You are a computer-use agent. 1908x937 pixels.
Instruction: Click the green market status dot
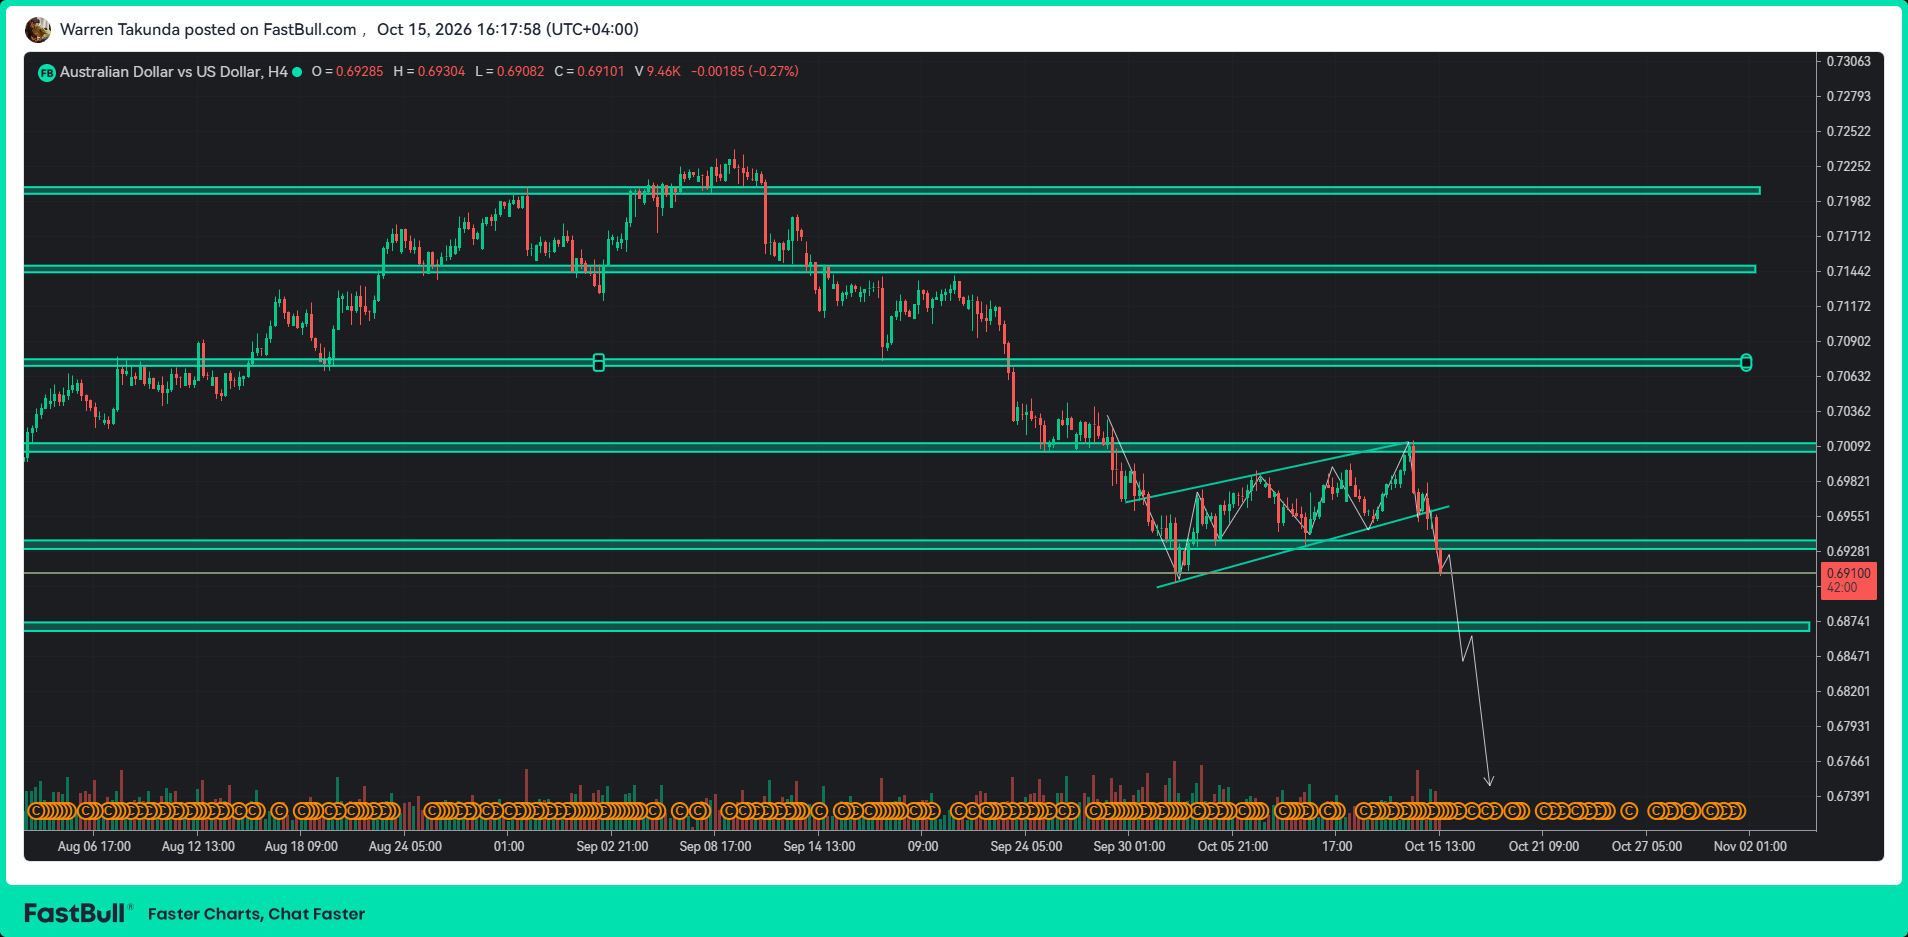coord(297,72)
